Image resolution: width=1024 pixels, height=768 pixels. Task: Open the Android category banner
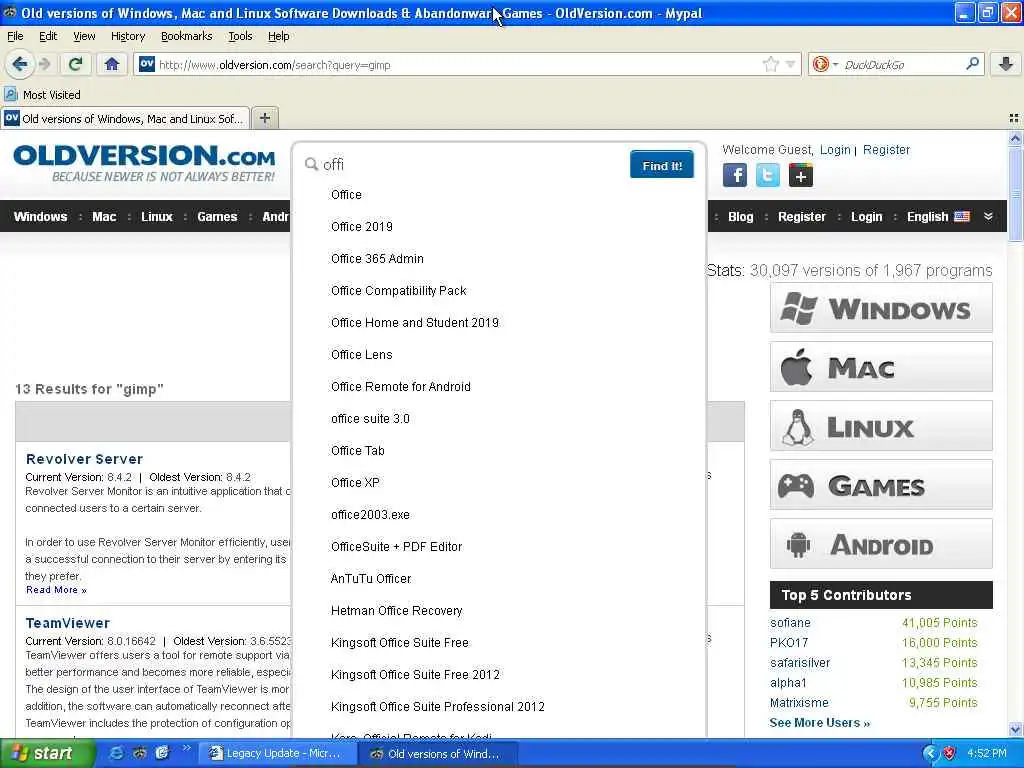pyautogui.click(x=881, y=544)
